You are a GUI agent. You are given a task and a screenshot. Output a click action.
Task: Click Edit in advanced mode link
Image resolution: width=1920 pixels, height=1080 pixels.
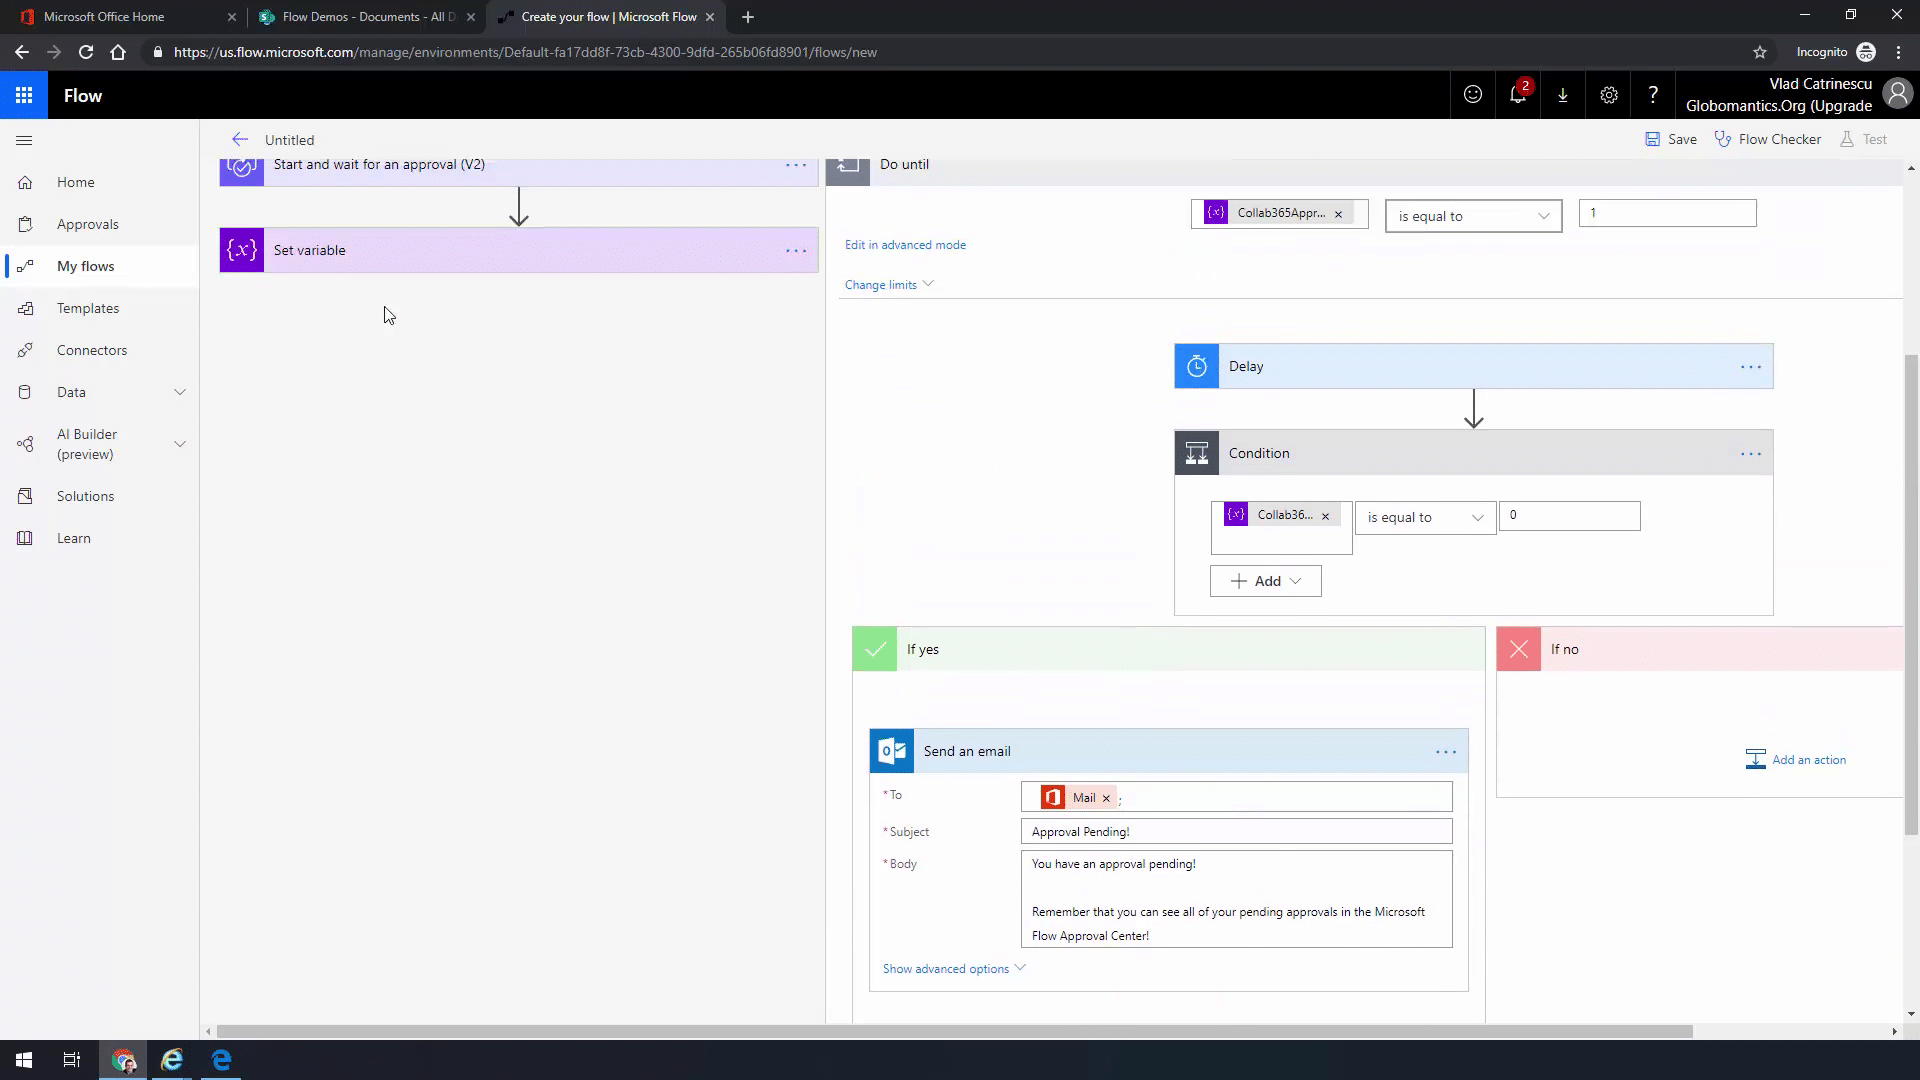(x=905, y=245)
